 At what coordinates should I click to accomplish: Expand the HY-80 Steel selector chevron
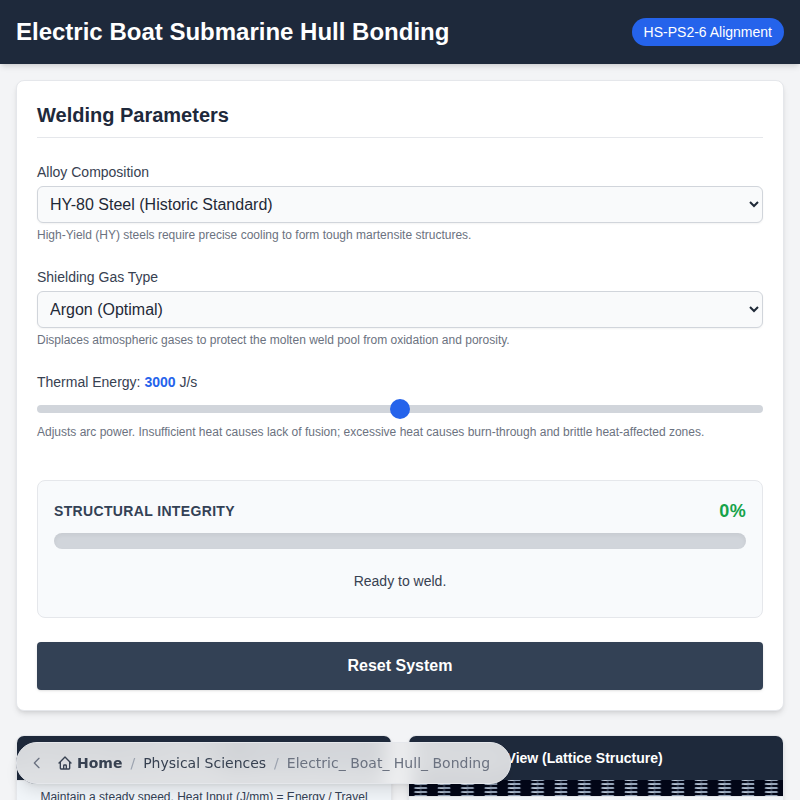(x=752, y=204)
